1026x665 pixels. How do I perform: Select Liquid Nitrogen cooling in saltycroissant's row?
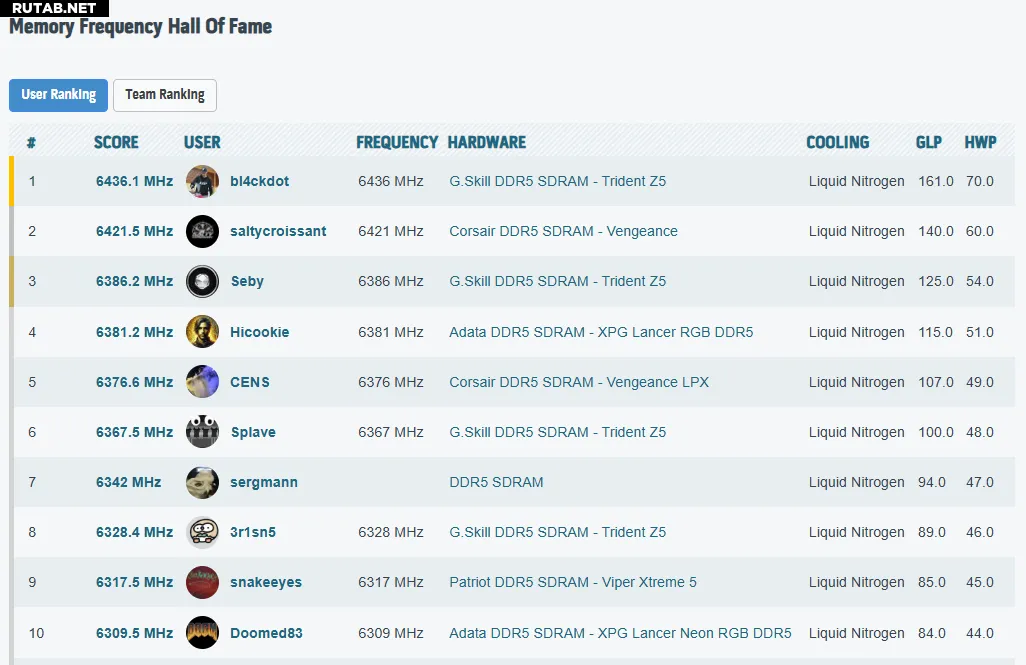point(857,231)
